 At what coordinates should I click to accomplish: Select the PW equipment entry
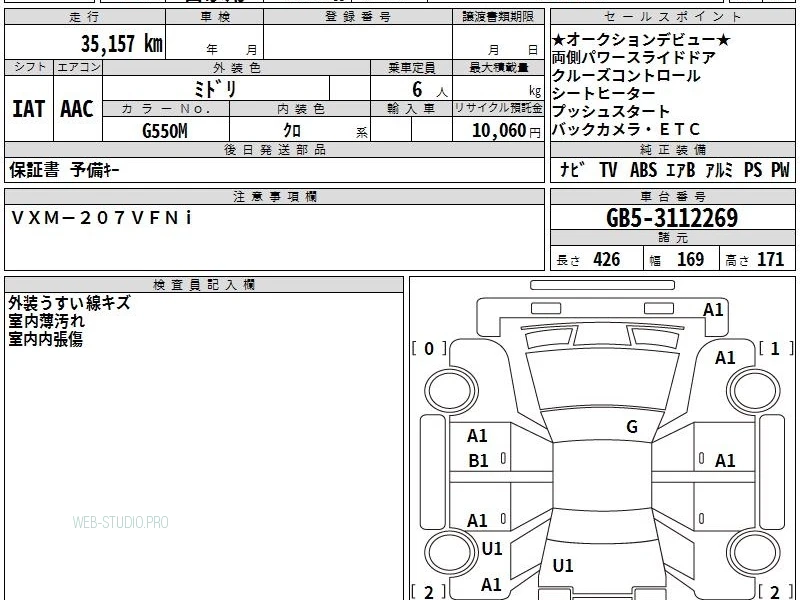tap(780, 169)
